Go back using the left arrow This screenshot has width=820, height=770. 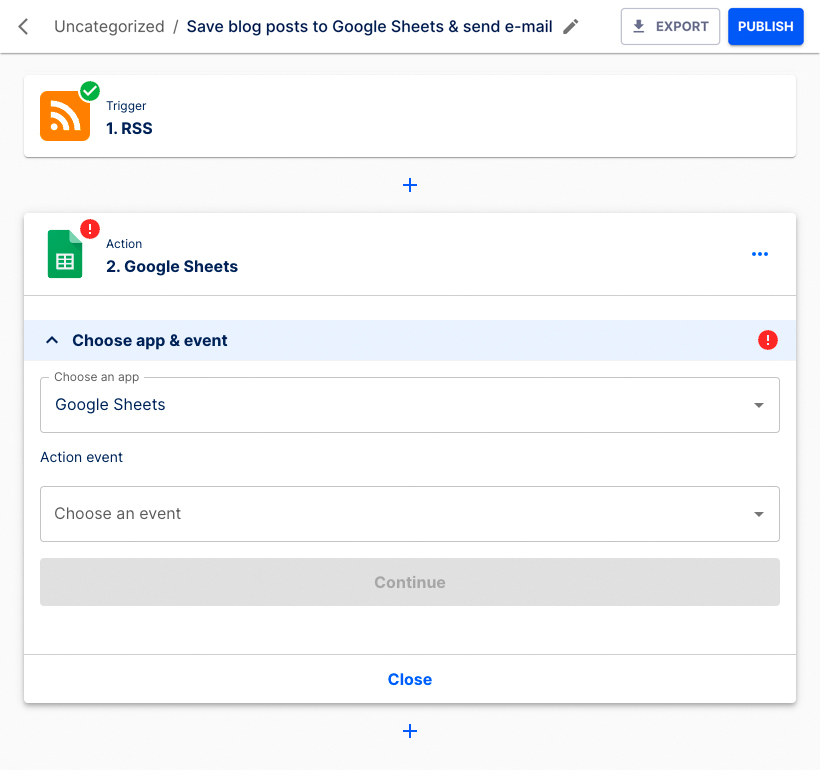coord(23,26)
